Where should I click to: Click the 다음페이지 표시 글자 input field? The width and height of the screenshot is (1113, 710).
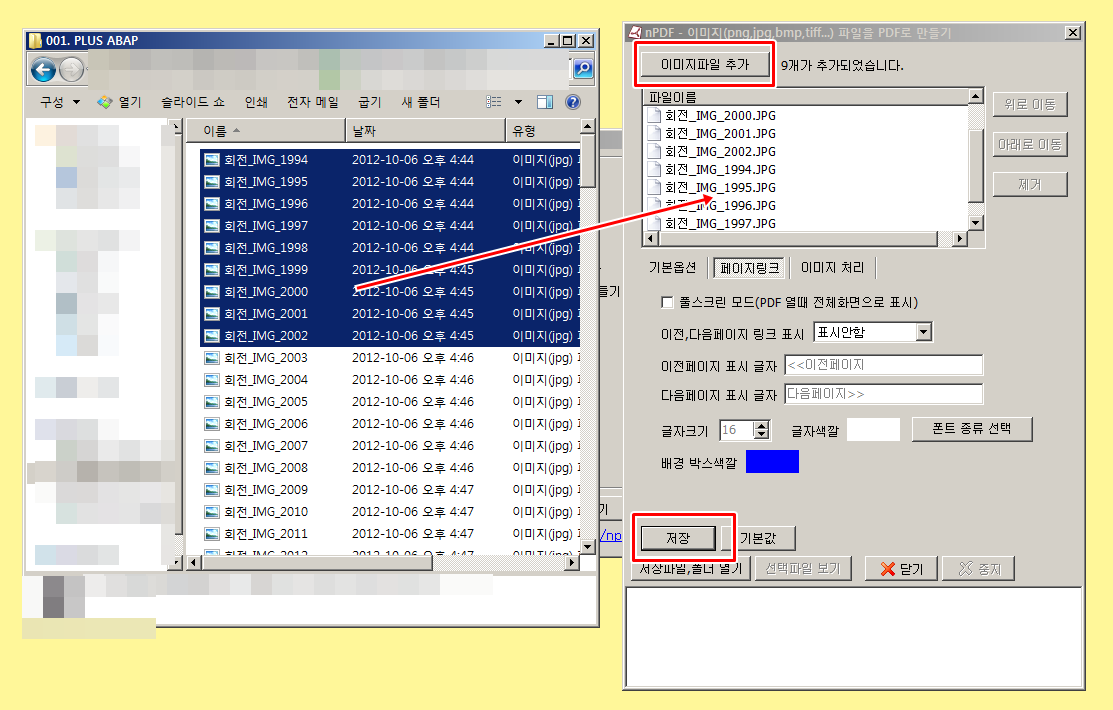click(882, 393)
